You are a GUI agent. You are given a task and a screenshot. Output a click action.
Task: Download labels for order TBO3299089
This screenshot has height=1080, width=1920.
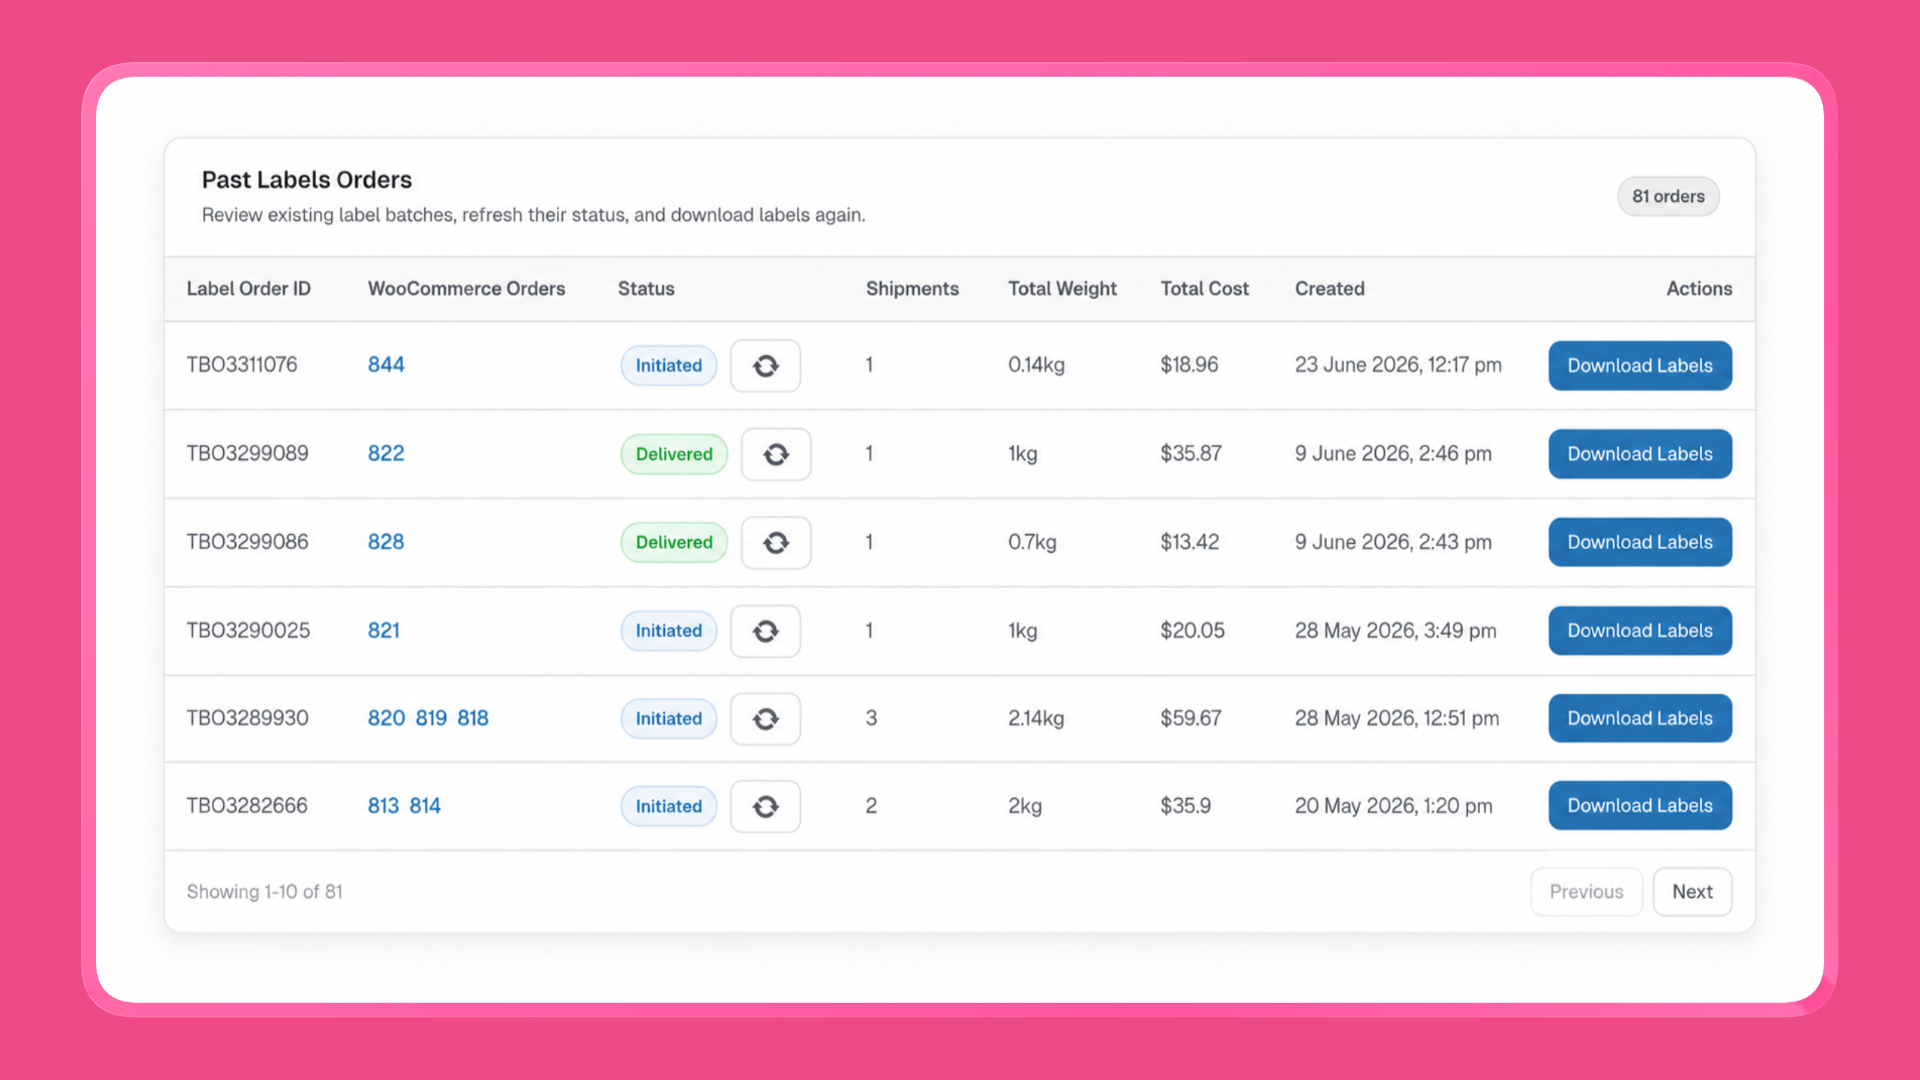[x=1640, y=454]
